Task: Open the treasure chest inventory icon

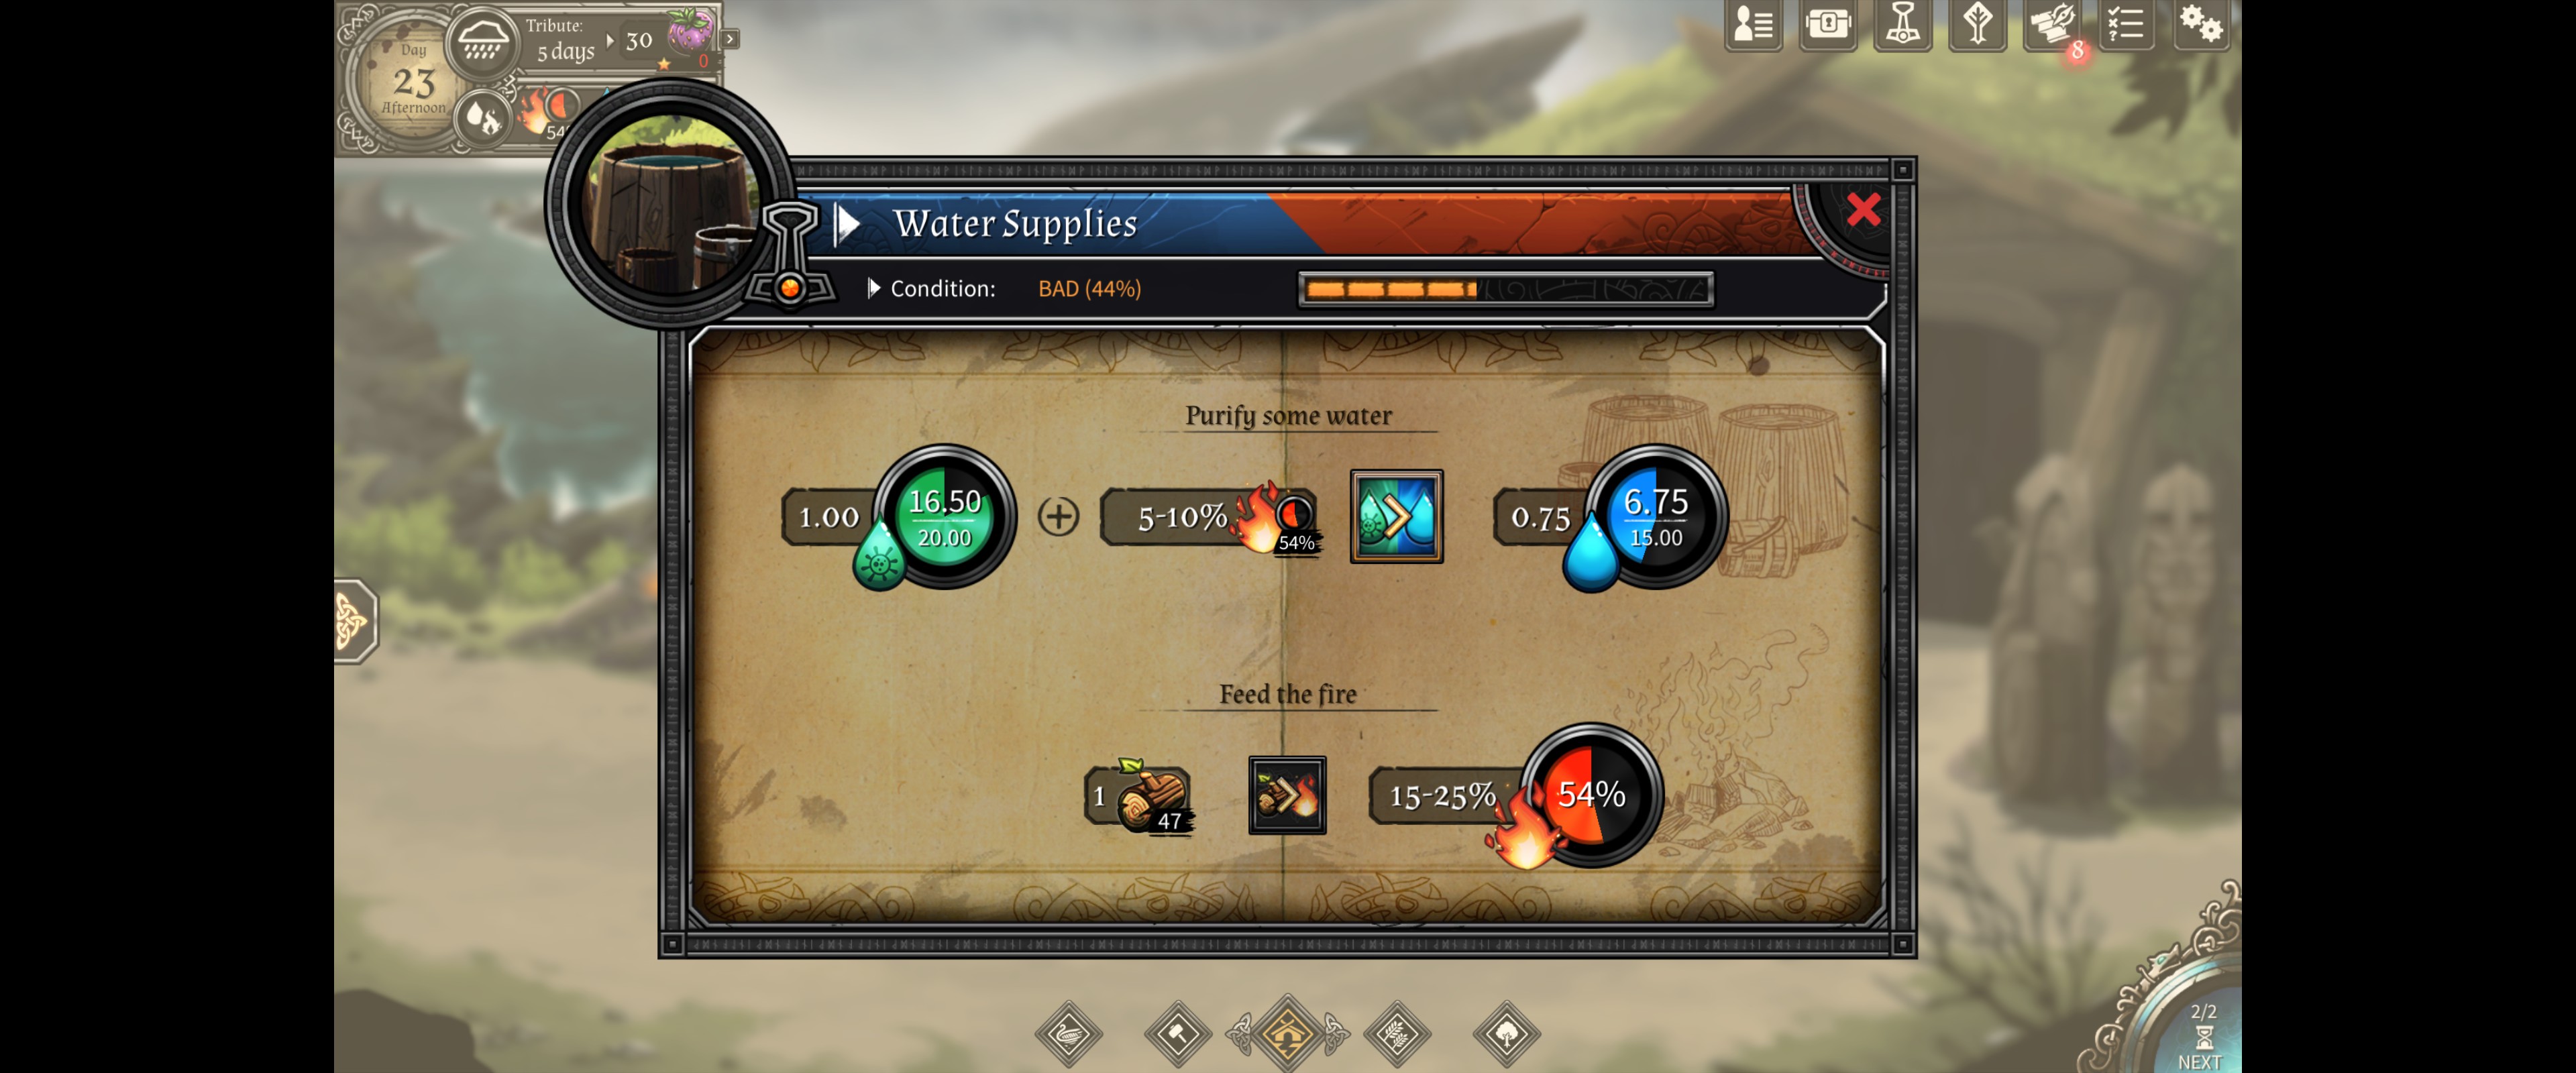Action: pyautogui.click(x=1828, y=24)
